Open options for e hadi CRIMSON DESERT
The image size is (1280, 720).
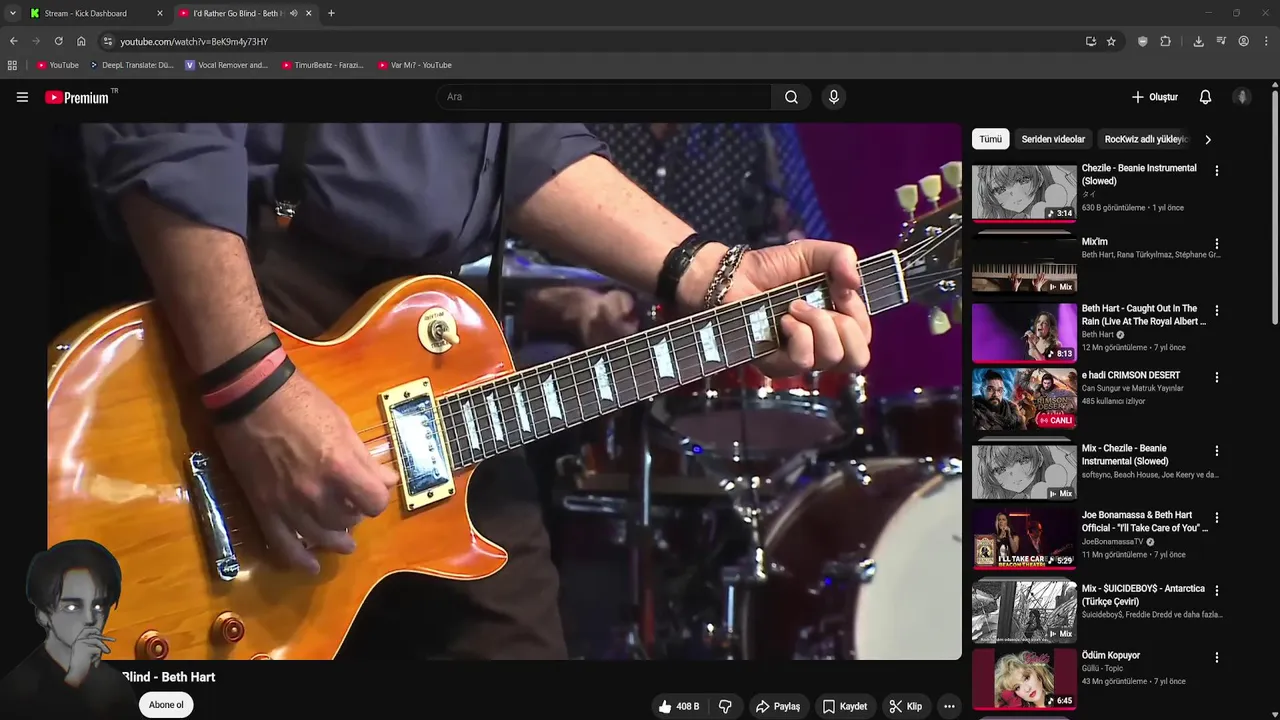coord(1217,377)
